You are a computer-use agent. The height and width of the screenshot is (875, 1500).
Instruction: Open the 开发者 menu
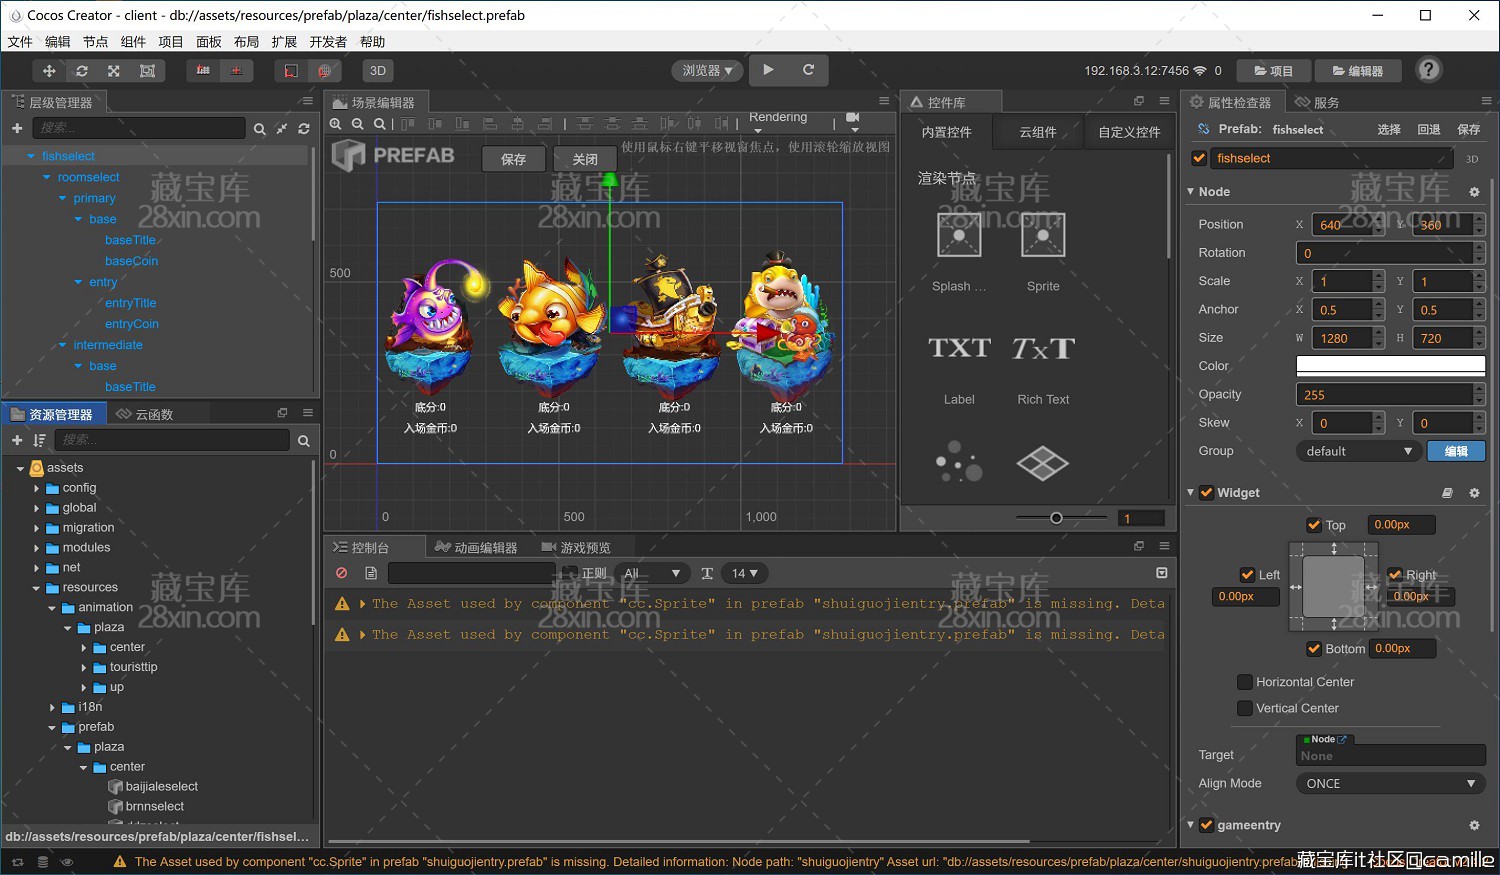(x=328, y=42)
